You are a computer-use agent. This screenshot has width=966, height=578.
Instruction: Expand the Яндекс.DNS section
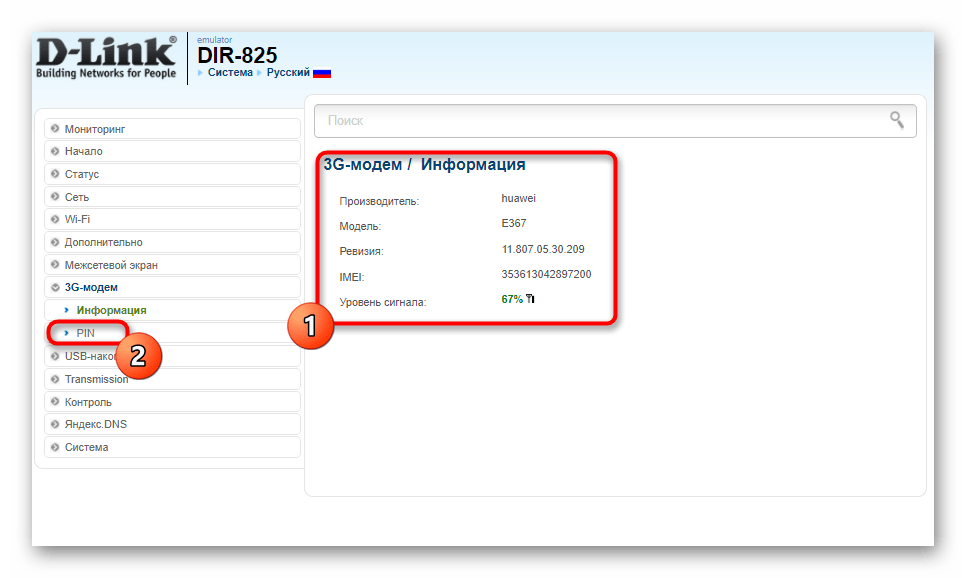pyautogui.click(x=96, y=424)
